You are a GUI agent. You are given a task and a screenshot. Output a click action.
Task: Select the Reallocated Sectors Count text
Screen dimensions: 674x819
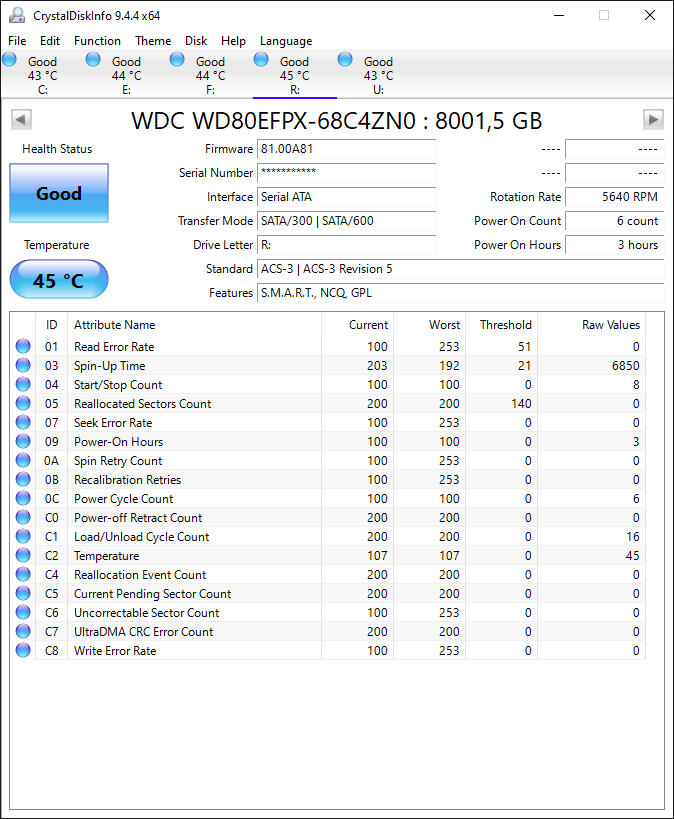pyautogui.click(x=143, y=404)
